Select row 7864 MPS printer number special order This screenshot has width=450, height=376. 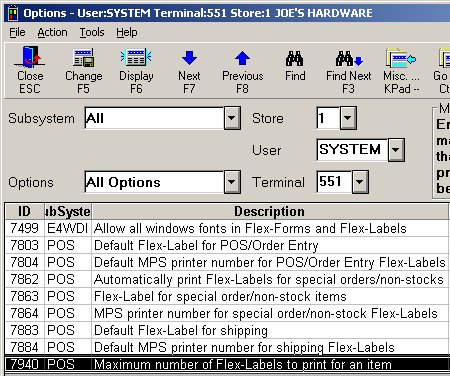click(x=227, y=313)
